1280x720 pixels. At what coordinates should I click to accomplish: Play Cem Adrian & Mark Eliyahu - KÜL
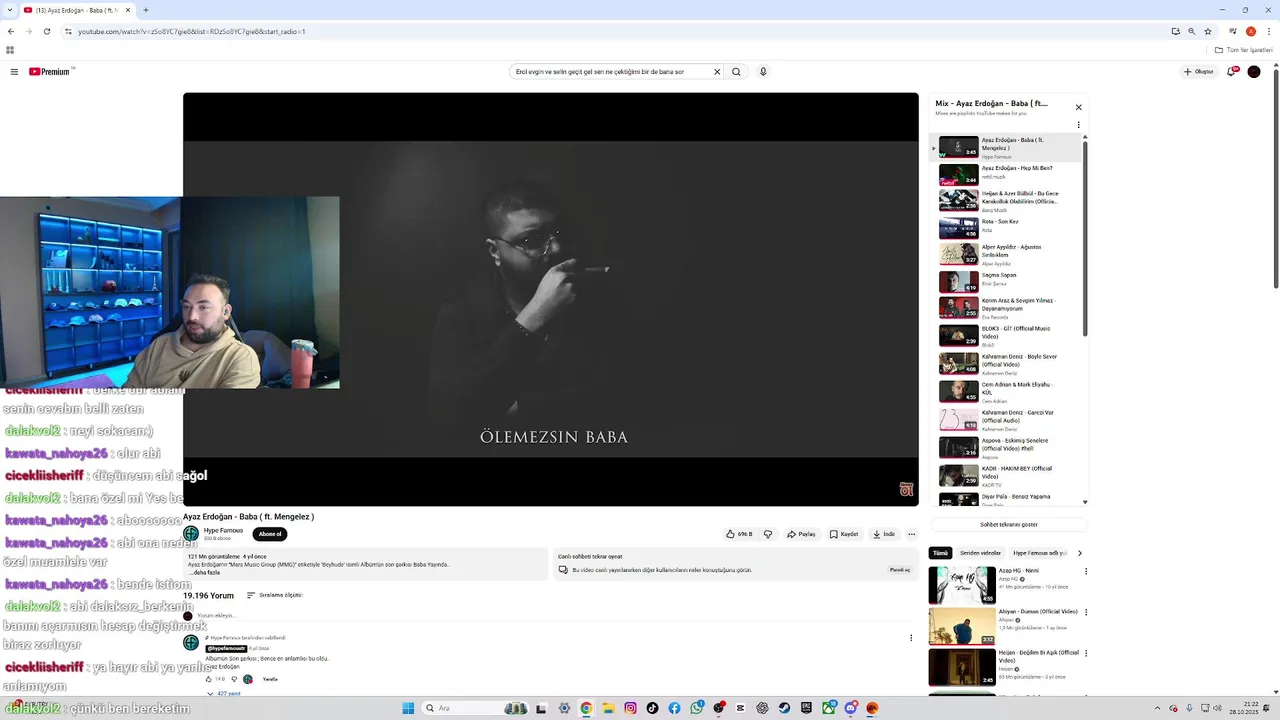(1005, 392)
